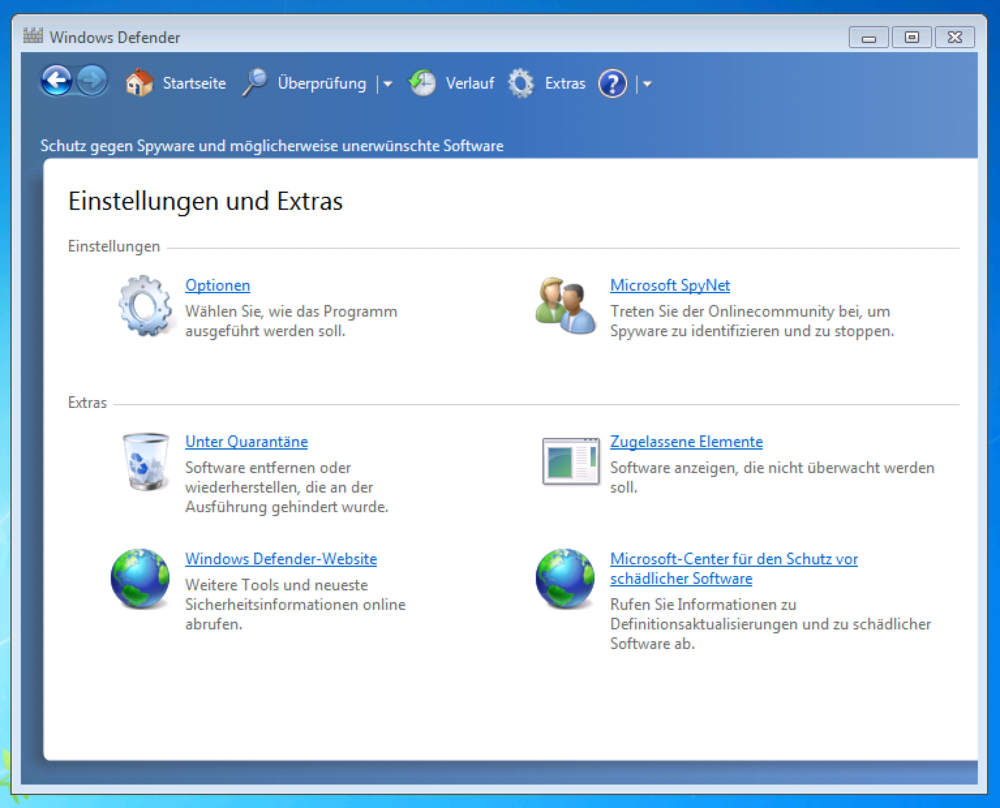The image size is (1000, 808).
Task: Open the Microsoft SpyNet link
Action: click(670, 285)
